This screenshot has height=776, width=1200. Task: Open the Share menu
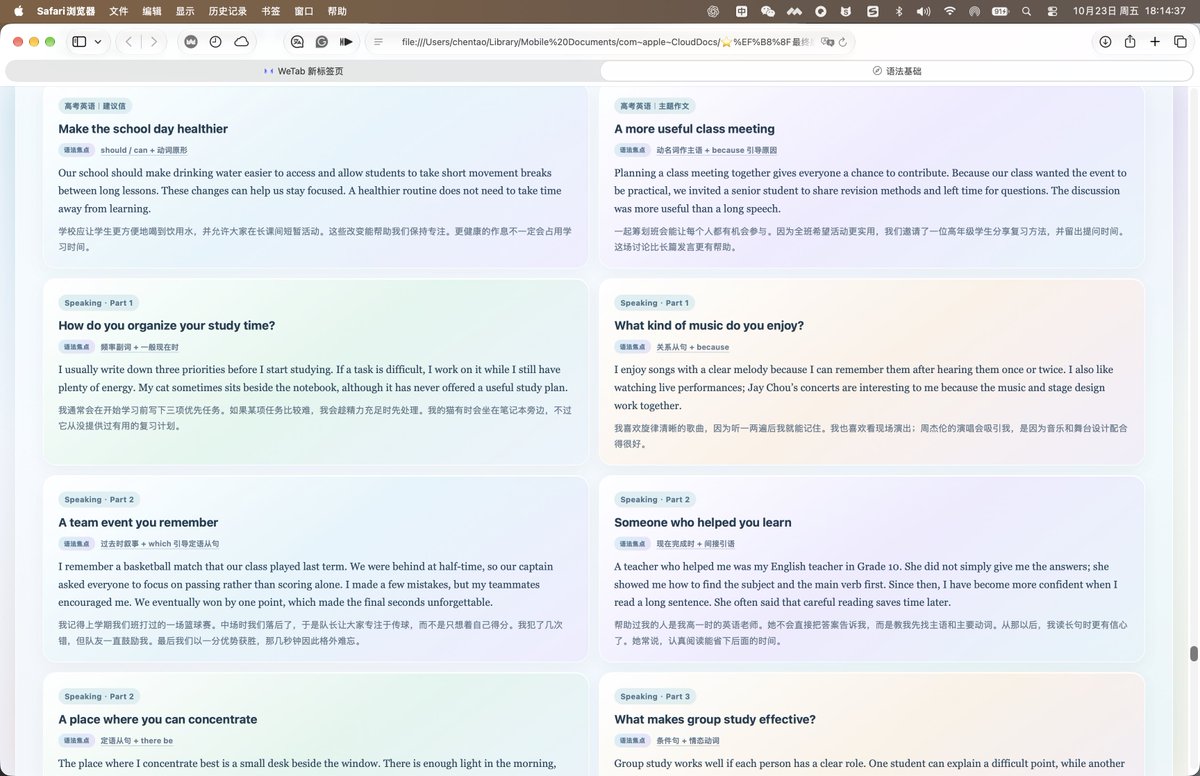[1130, 41]
